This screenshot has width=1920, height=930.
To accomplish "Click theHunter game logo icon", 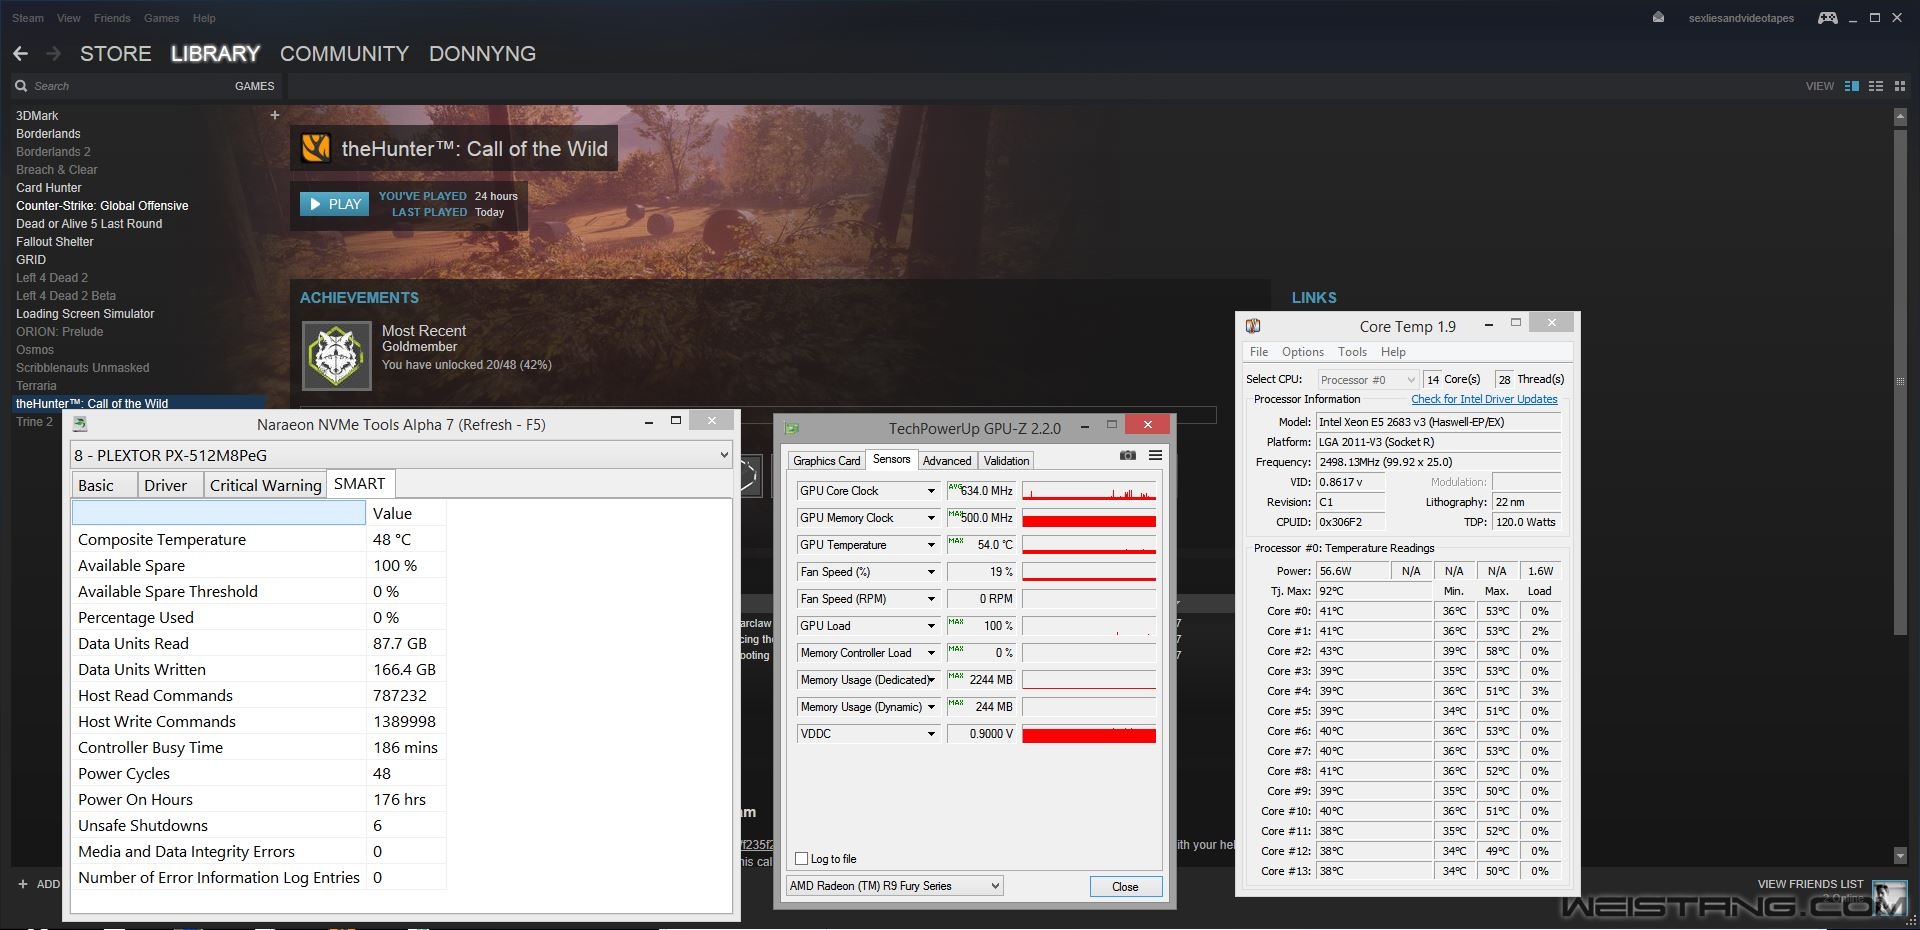I will 316,148.
